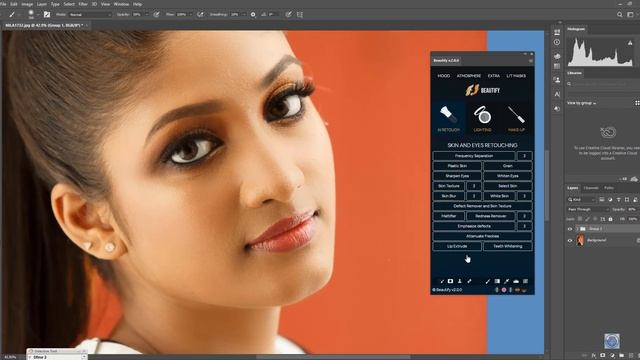640x360 pixels.
Task: Click the layer Opacity value field
Action: (633, 209)
